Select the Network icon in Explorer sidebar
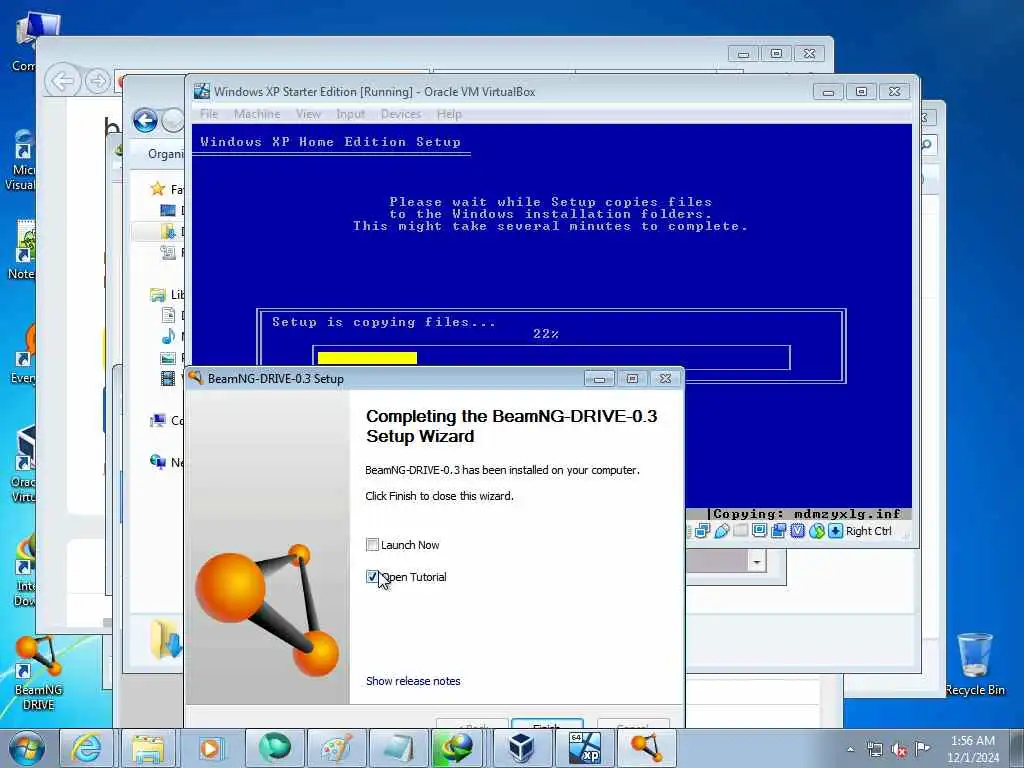The width and height of the screenshot is (1024, 768). point(157,462)
